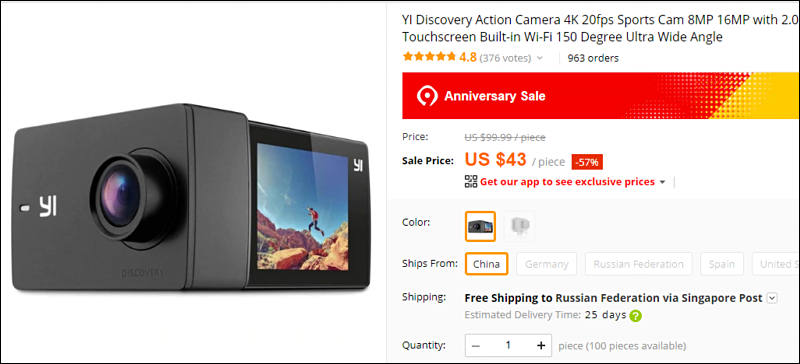Click the orange star rating icons
Image resolution: width=800 pixels, height=364 pixels.
[x=429, y=57]
